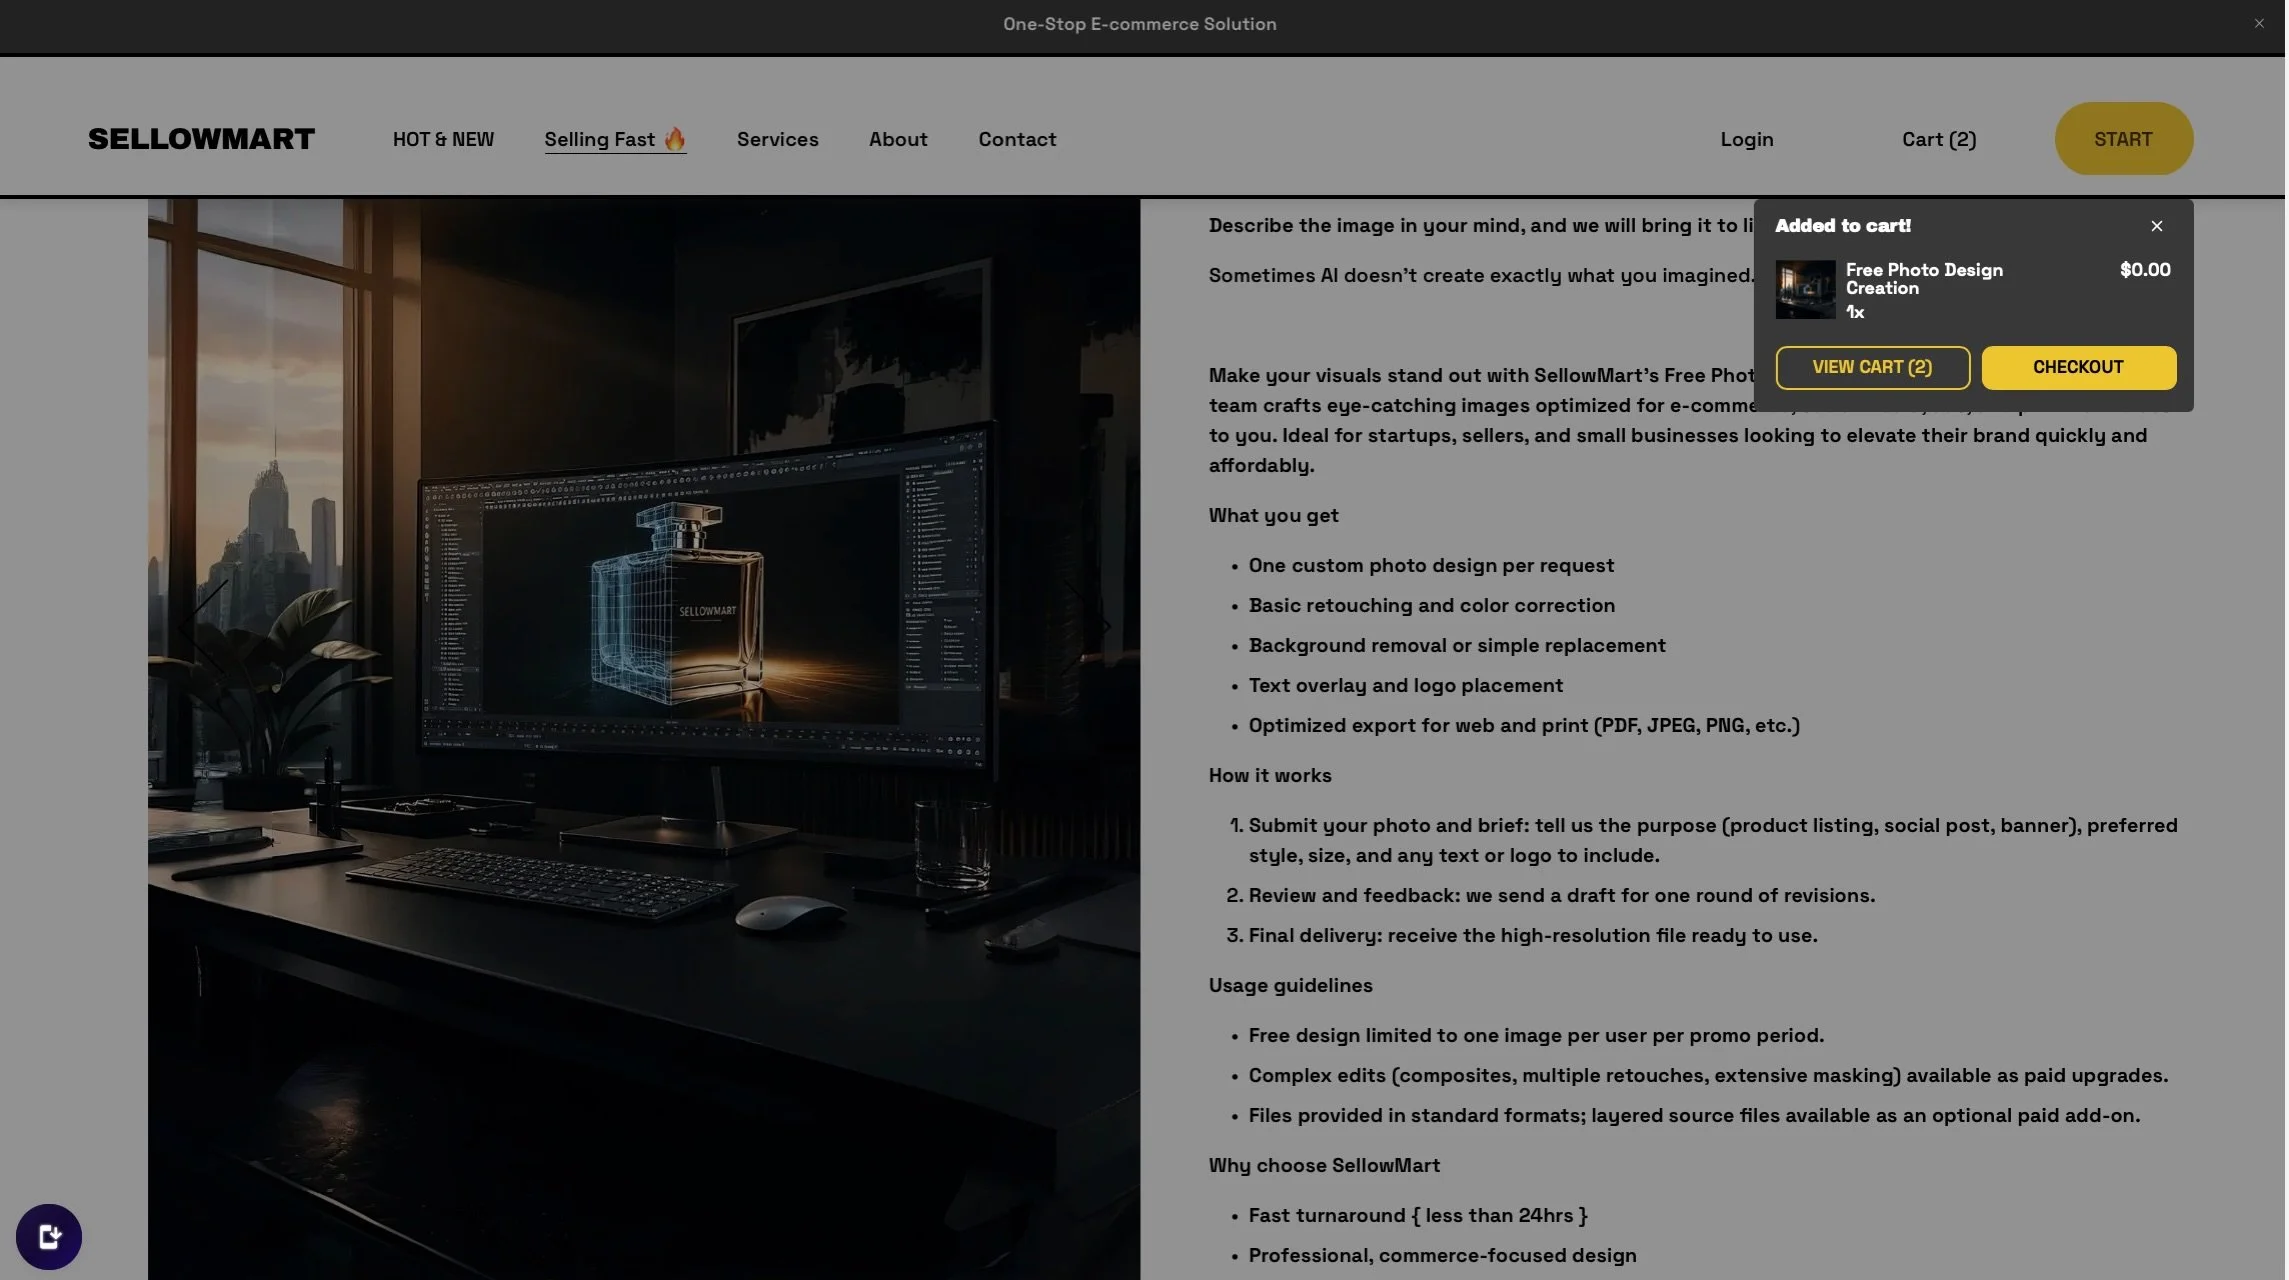Click the 'Added to cart!' heading
This screenshot has width=2289, height=1280.
1843,226
